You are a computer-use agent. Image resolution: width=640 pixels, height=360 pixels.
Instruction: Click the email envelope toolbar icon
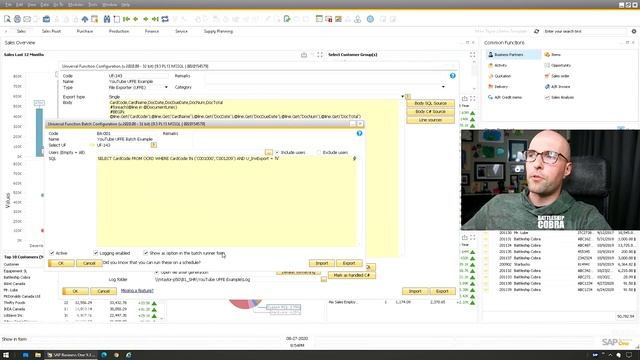click(27, 19)
